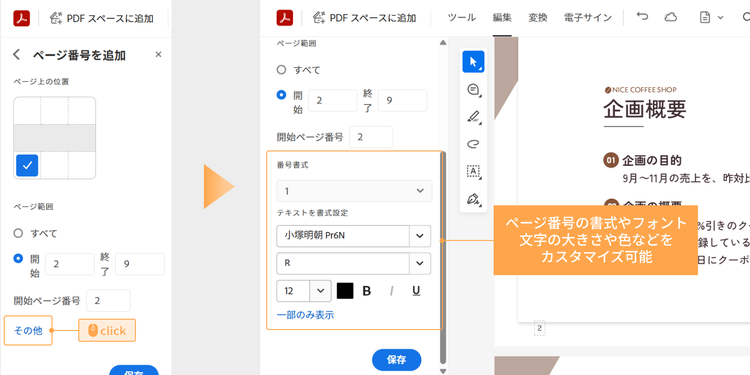
Task: Choose the bottom-right page position cell
Action: (x=81, y=165)
